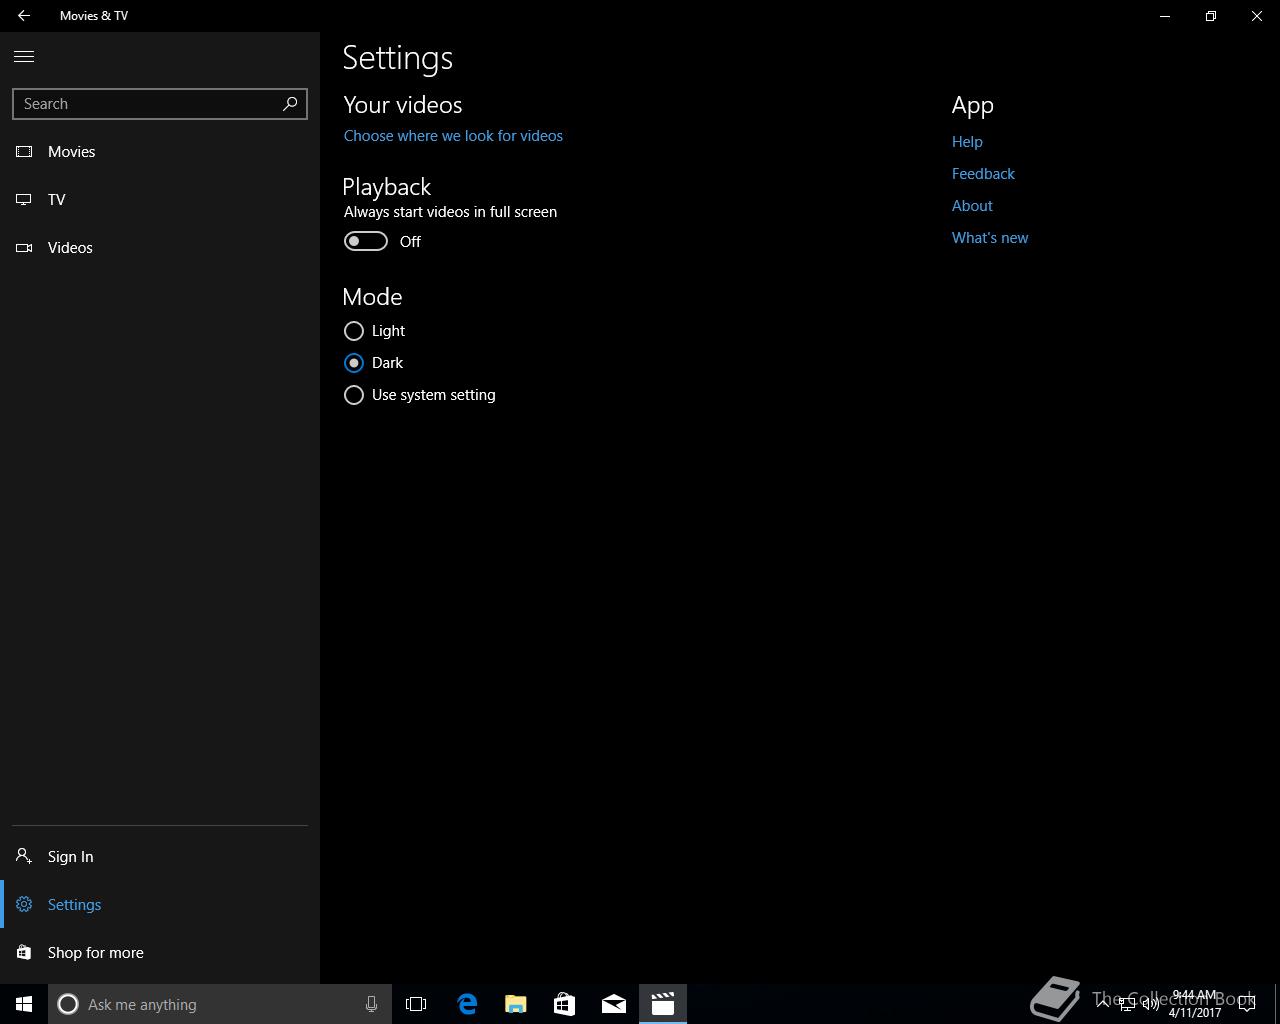Click the Cortana circle icon
Viewport: 1280px width, 1024px height.
[x=68, y=1004]
